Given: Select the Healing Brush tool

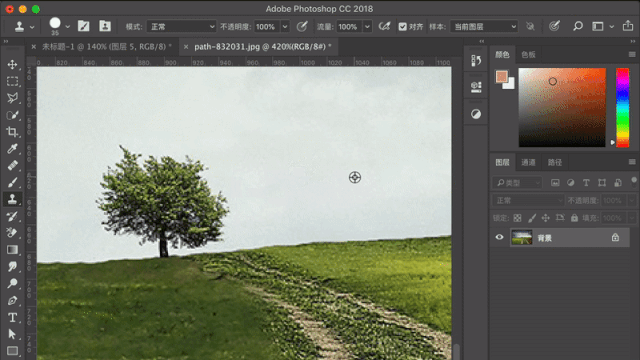Looking at the screenshot, I should click(12, 165).
